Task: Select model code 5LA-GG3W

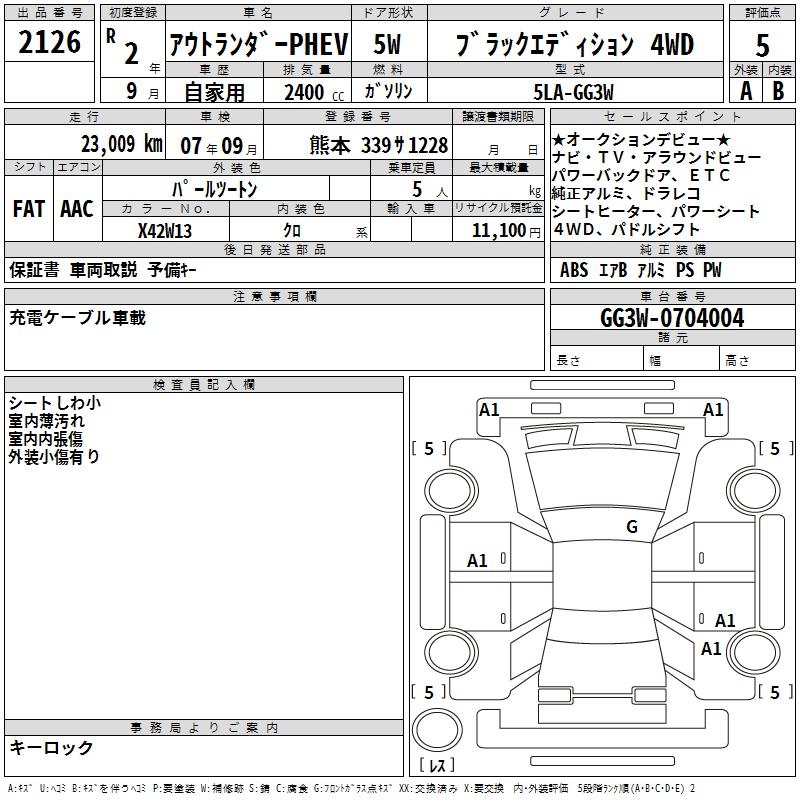Action: (x=573, y=92)
